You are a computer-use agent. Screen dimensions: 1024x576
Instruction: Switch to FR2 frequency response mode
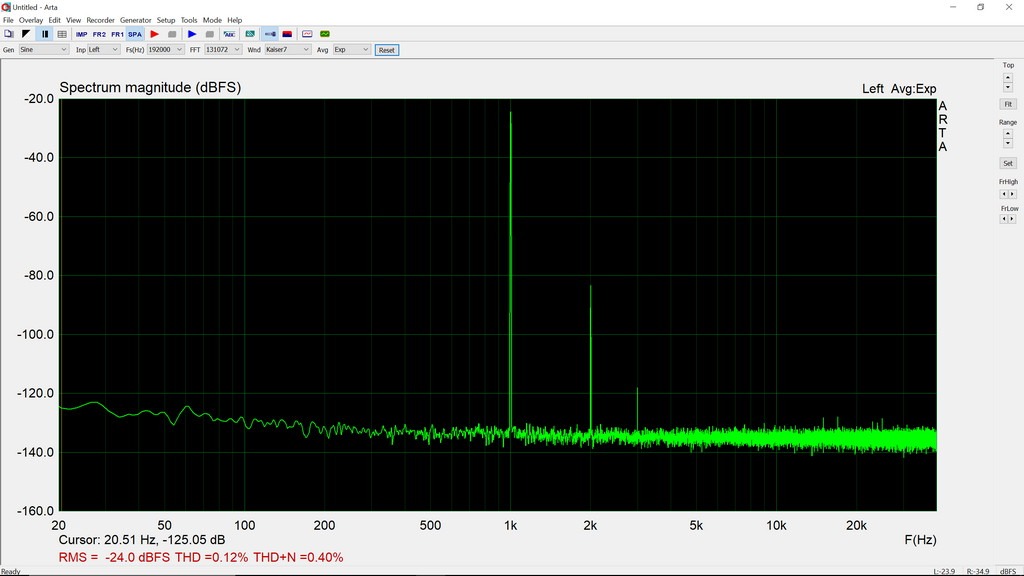point(99,34)
